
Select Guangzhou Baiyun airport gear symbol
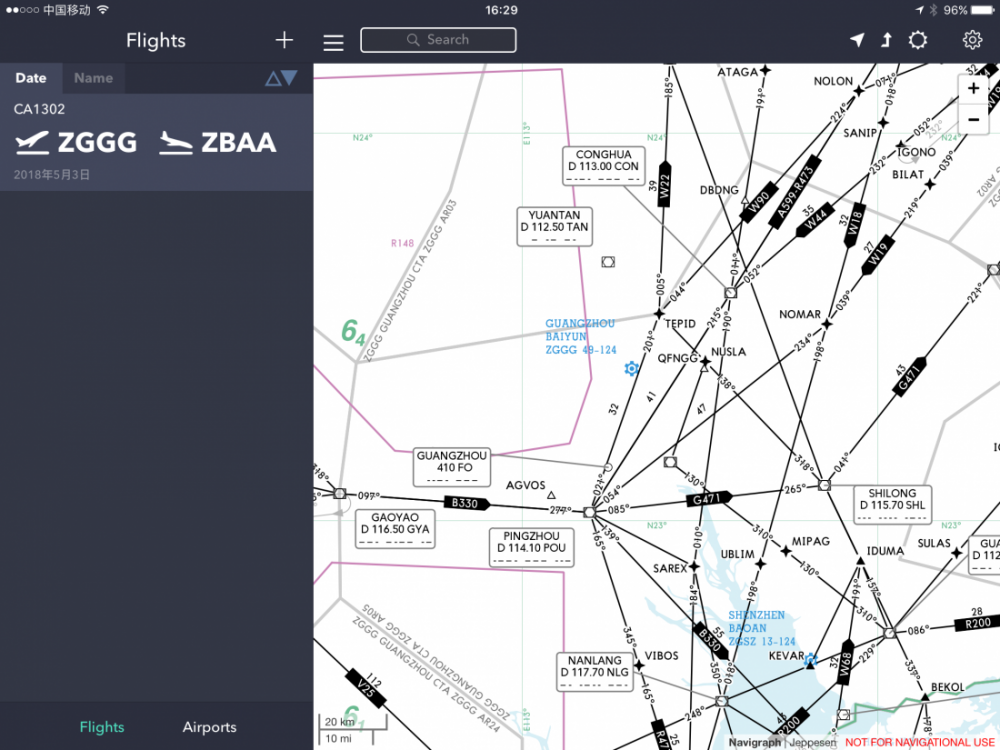[x=631, y=368]
